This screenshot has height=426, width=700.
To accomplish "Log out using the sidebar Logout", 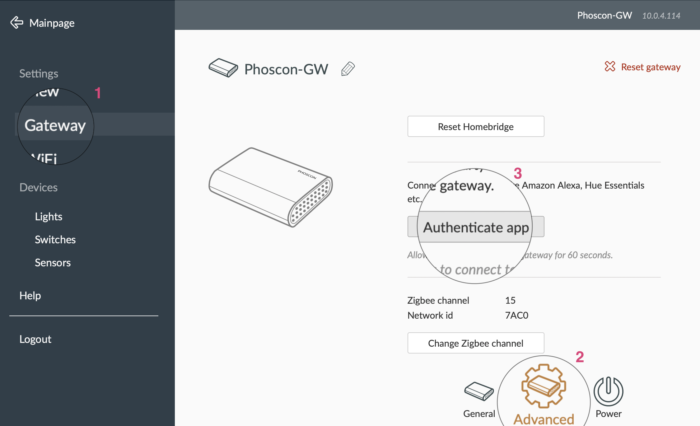I will [35, 339].
